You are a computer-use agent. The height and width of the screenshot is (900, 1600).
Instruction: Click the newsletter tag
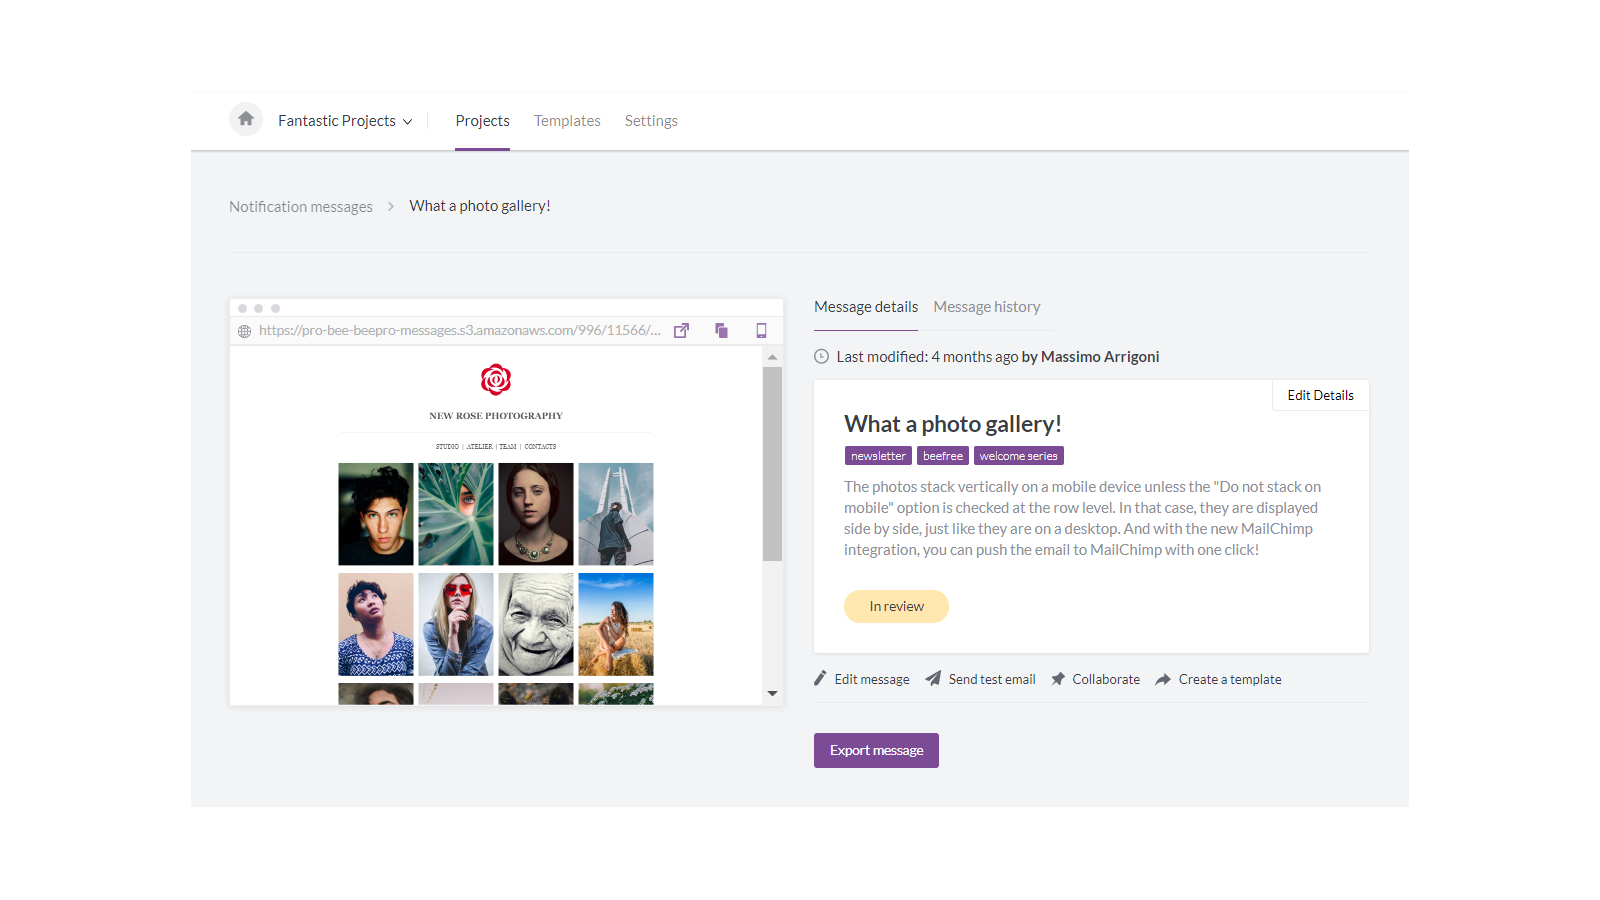pyautogui.click(x=878, y=456)
